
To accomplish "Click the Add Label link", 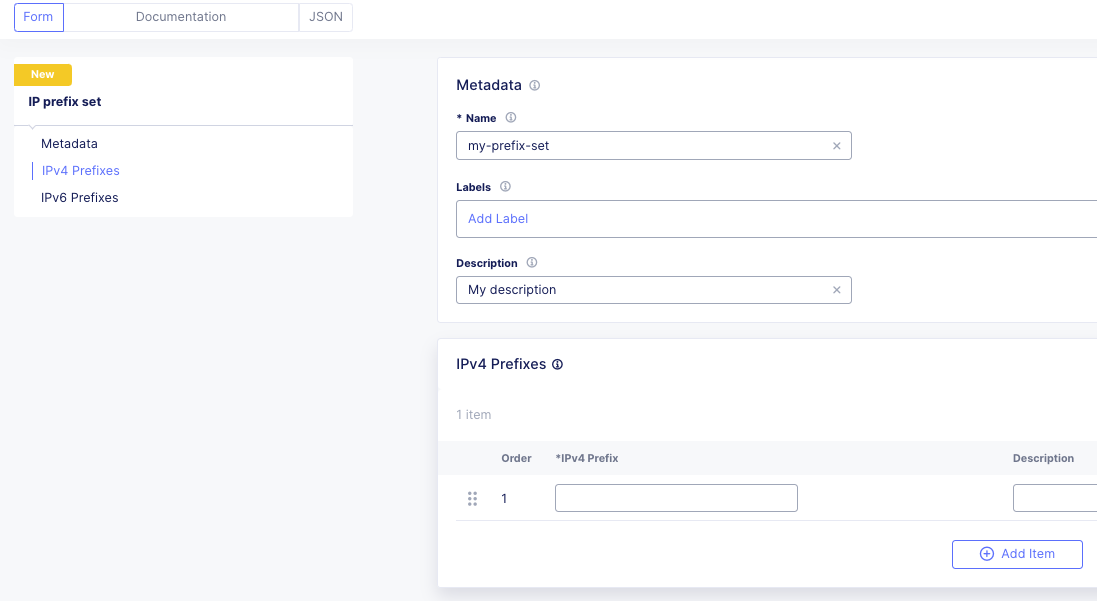I will click(497, 218).
